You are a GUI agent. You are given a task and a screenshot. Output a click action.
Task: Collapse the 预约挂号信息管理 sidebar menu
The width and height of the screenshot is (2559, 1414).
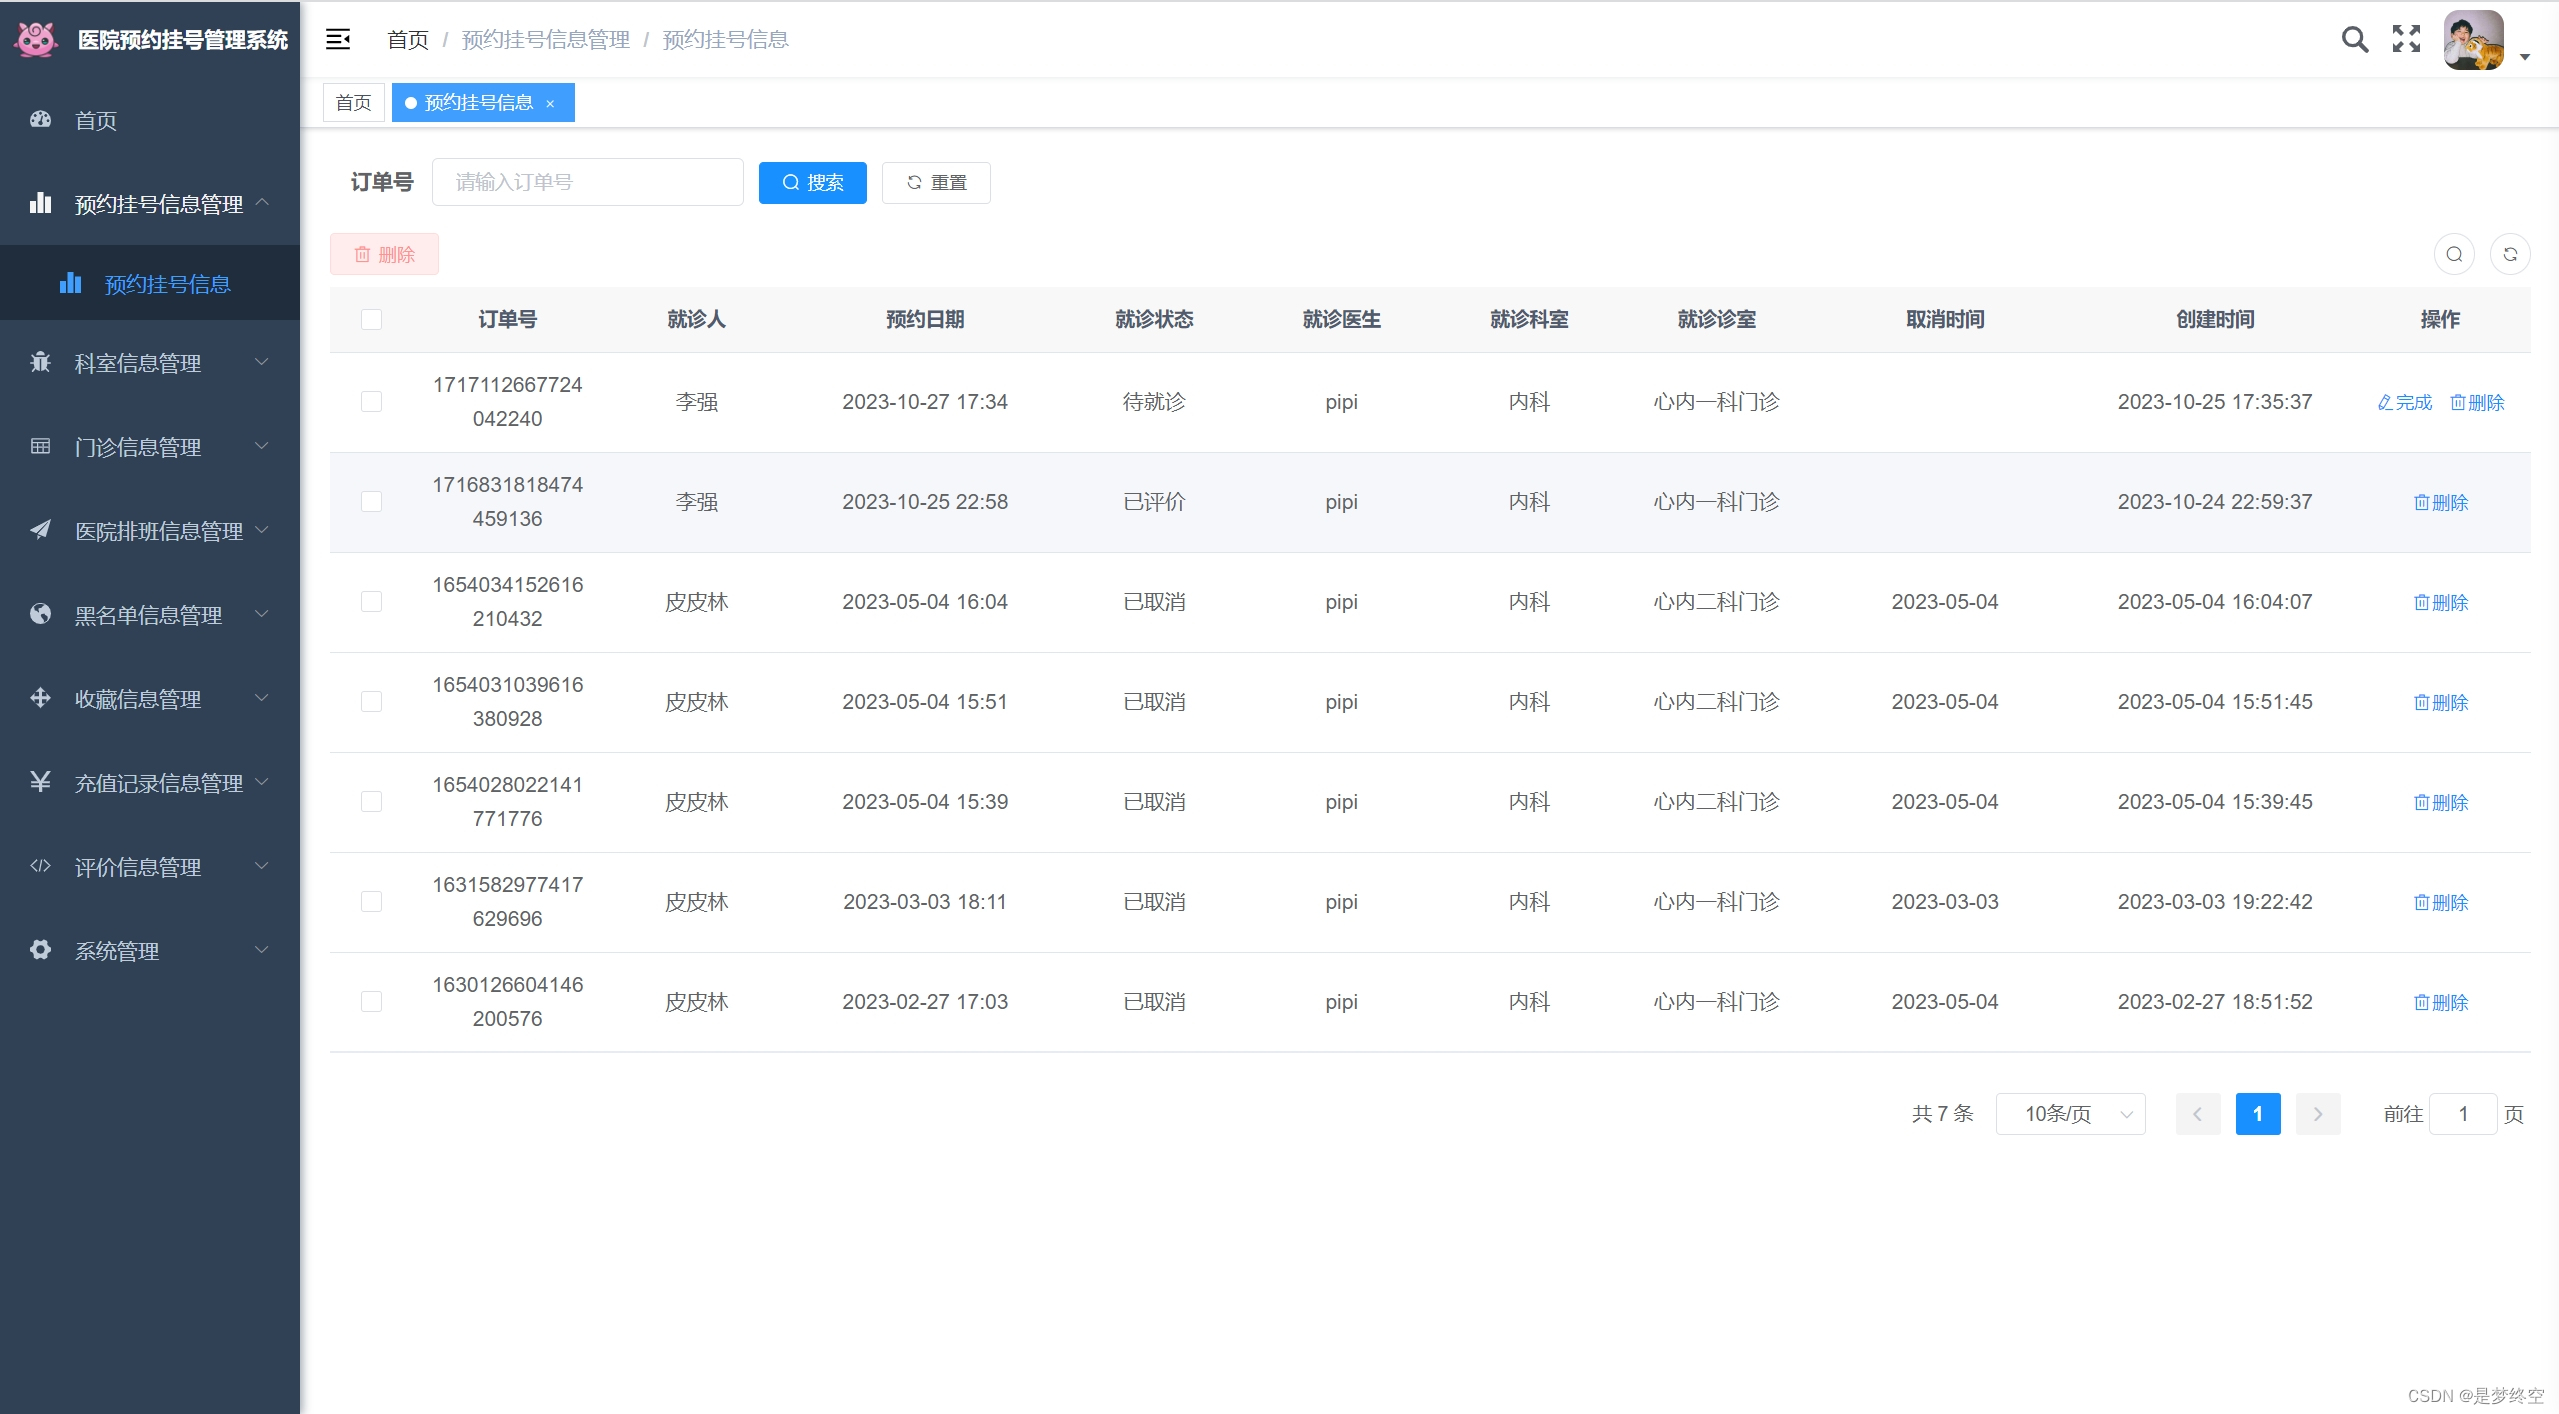pyautogui.click(x=150, y=203)
